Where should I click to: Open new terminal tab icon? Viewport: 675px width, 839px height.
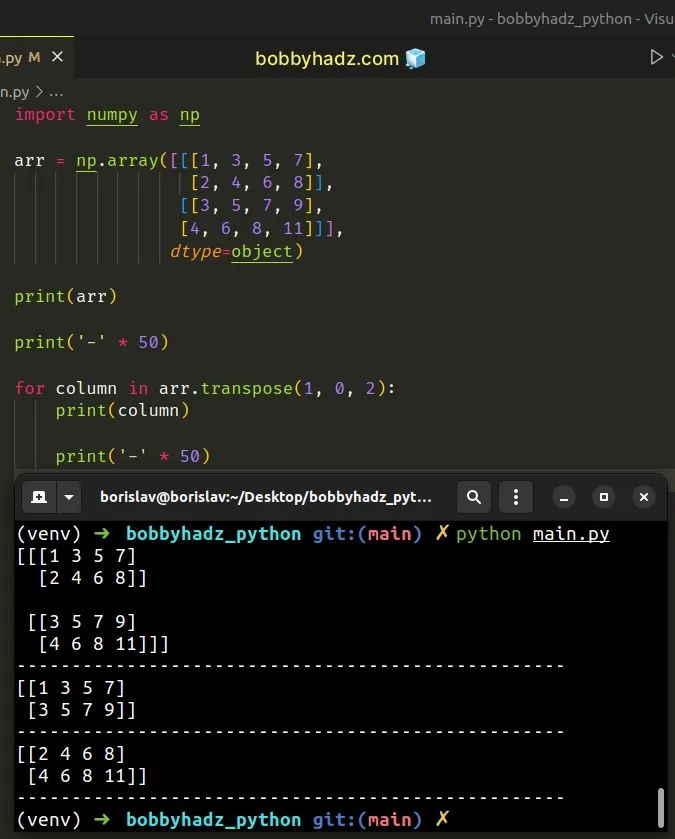(x=39, y=497)
